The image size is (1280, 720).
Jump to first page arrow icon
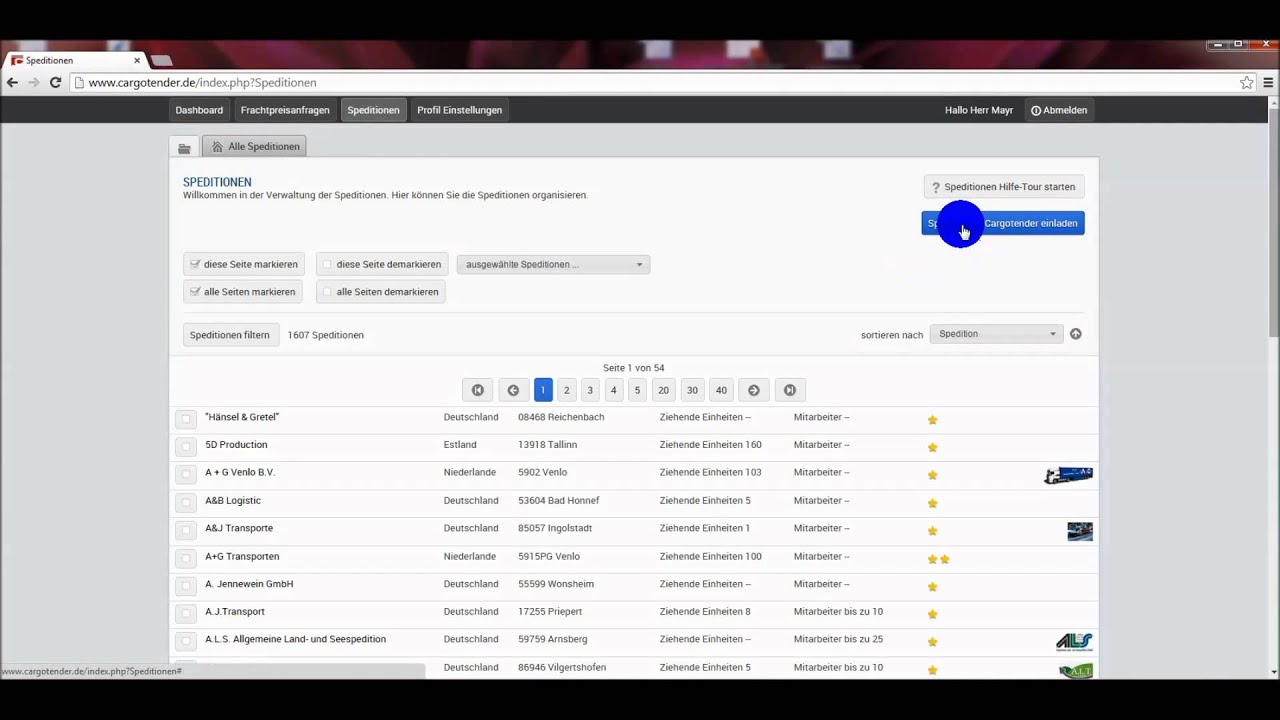point(477,390)
